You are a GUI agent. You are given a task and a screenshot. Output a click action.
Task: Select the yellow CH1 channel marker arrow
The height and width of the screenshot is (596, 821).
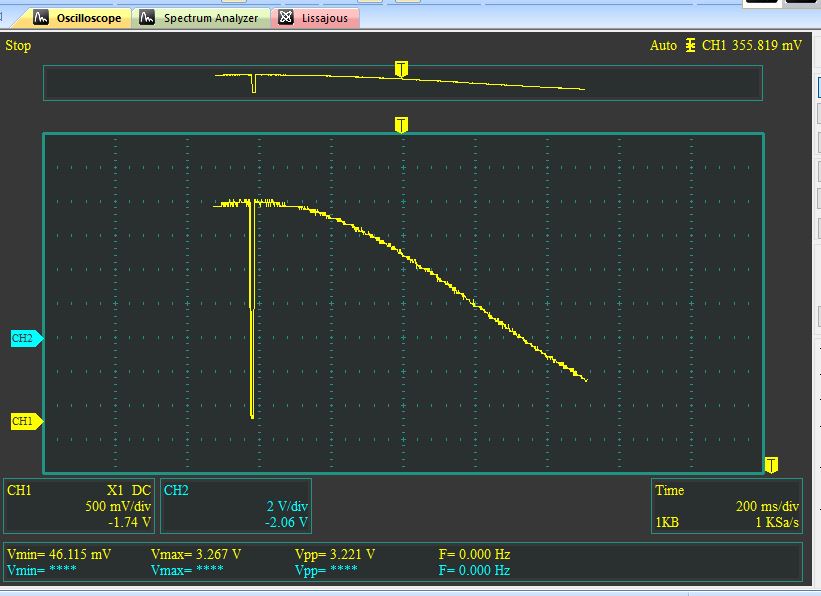point(27,422)
